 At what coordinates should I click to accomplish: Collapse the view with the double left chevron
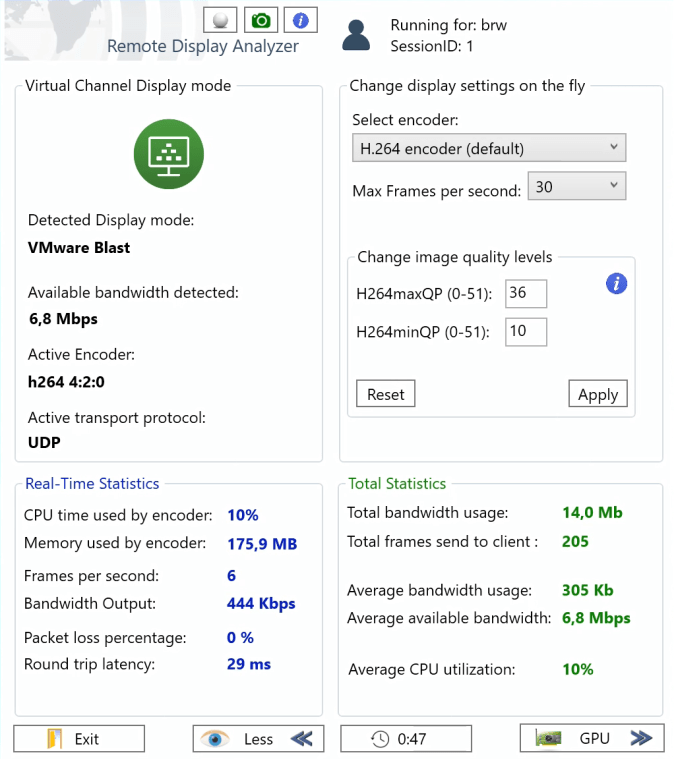[x=301, y=739]
